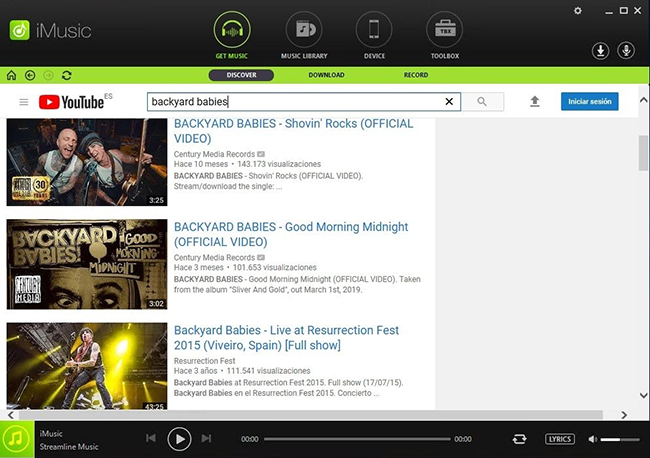Refresh the page with reload icon
The image size is (650, 458).
point(67,75)
